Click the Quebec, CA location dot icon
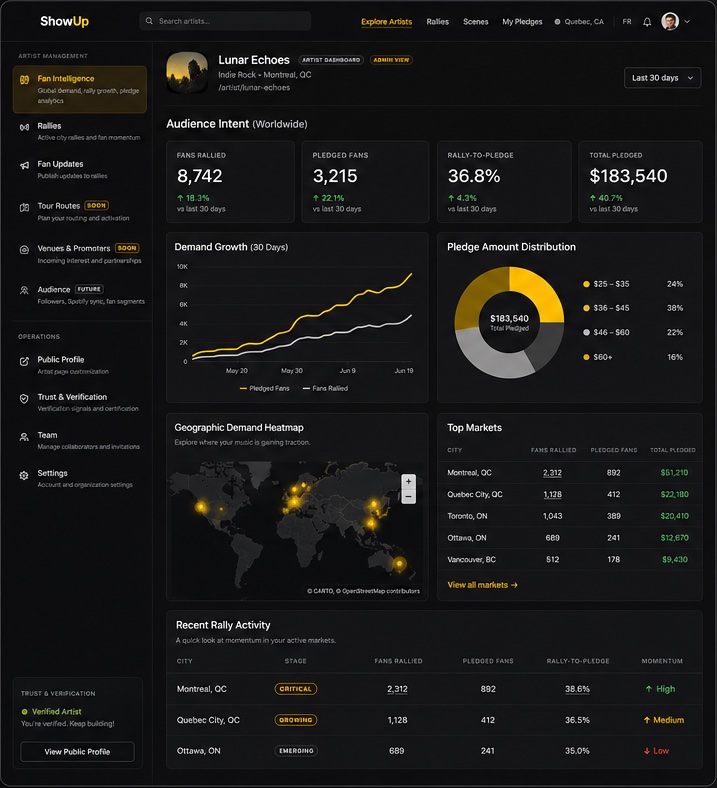 click(557, 22)
